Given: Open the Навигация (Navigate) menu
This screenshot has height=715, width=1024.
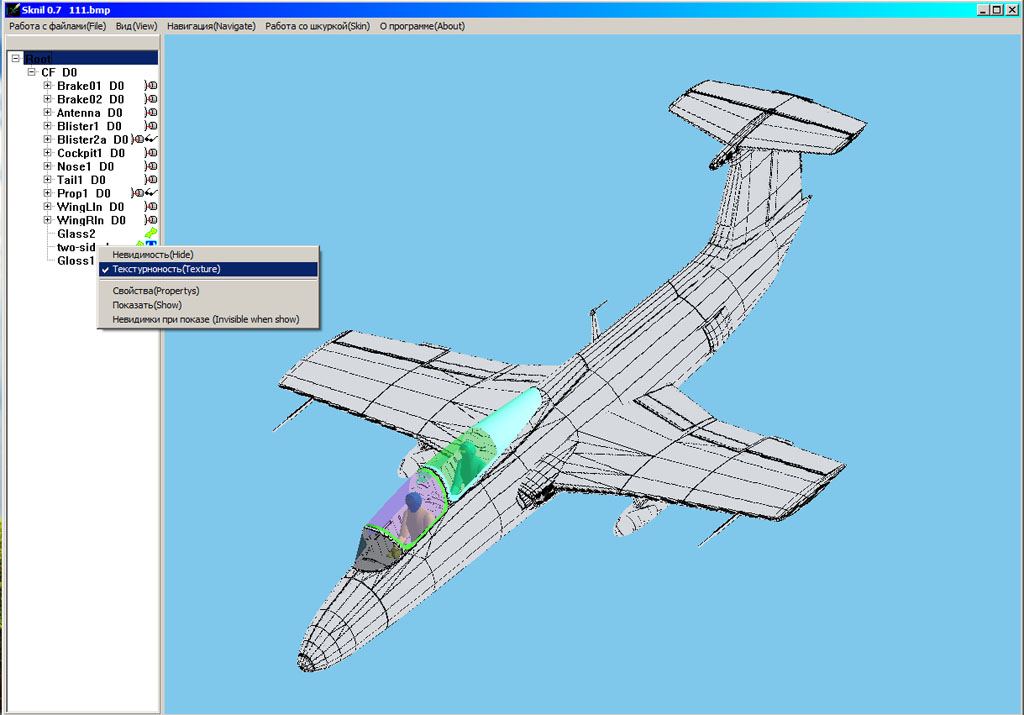Looking at the screenshot, I should coord(211,26).
